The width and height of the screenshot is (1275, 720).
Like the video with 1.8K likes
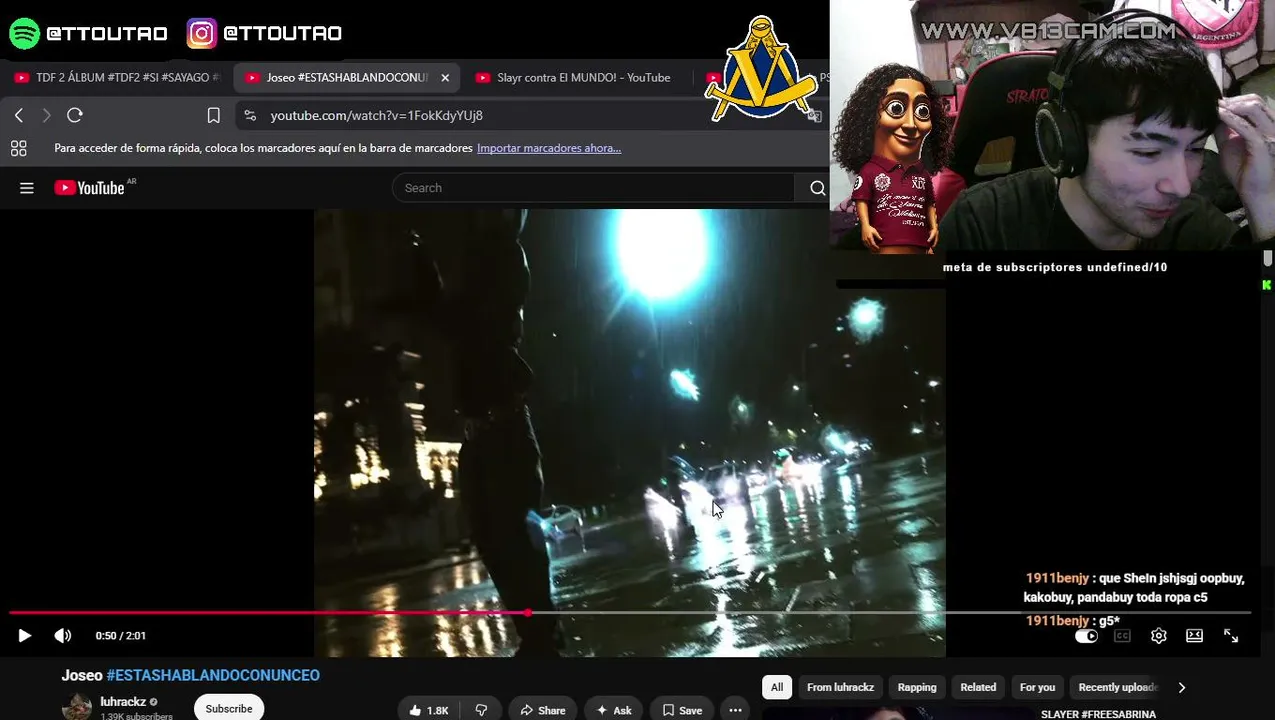(428, 710)
